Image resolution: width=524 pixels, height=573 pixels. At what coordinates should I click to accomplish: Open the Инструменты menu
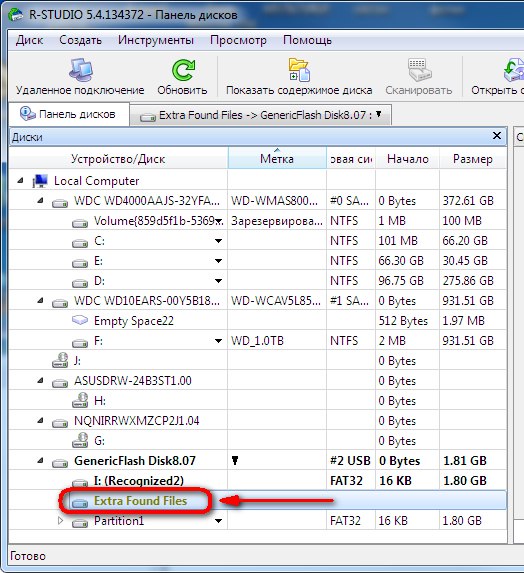tap(156, 40)
